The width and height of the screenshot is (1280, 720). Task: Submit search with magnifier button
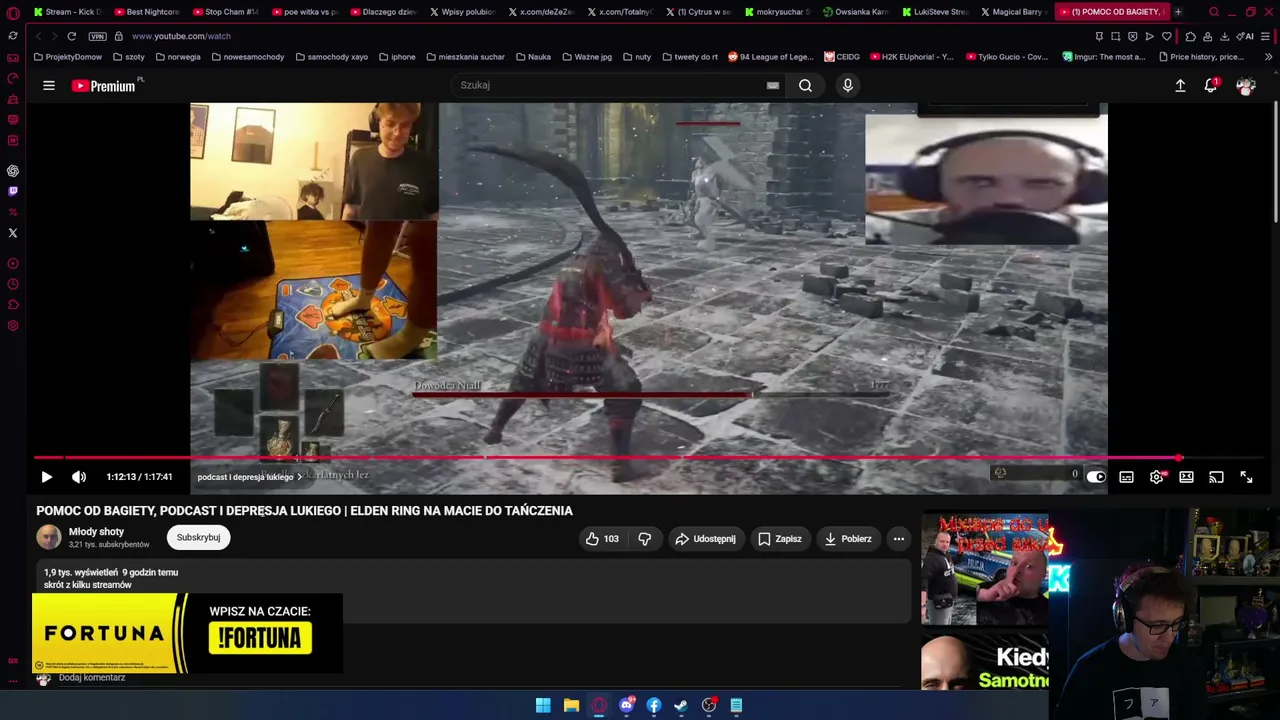pyautogui.click(x=805, y=85)
